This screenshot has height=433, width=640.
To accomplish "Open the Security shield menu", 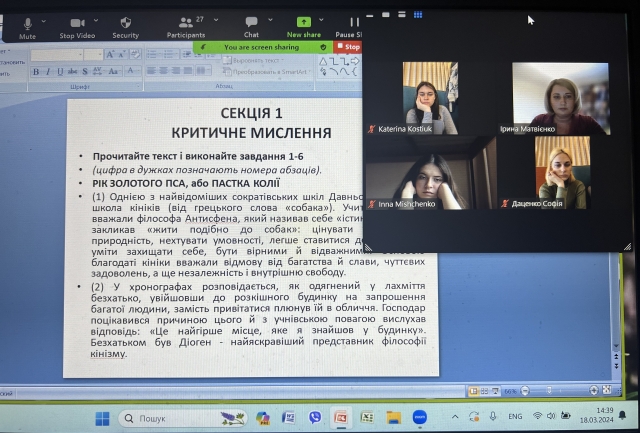I will click(x=126, y=28).
